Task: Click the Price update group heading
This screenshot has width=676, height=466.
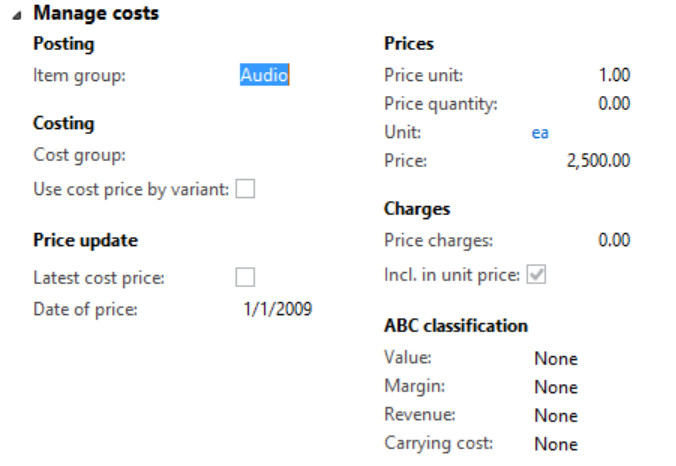Action: (85, 240)
